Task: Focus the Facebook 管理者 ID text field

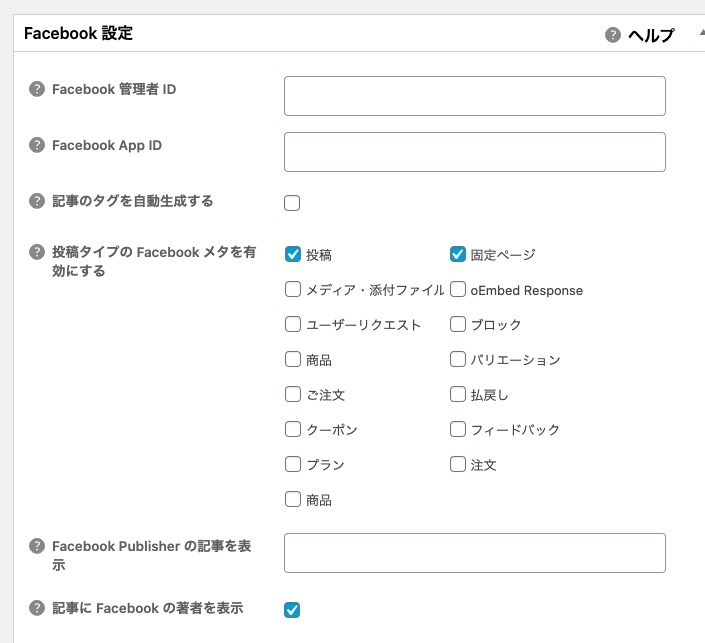Action: 474,96
